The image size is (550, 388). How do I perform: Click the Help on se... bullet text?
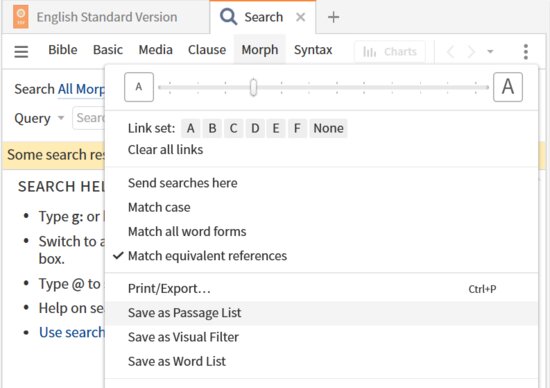click(71, 308)
